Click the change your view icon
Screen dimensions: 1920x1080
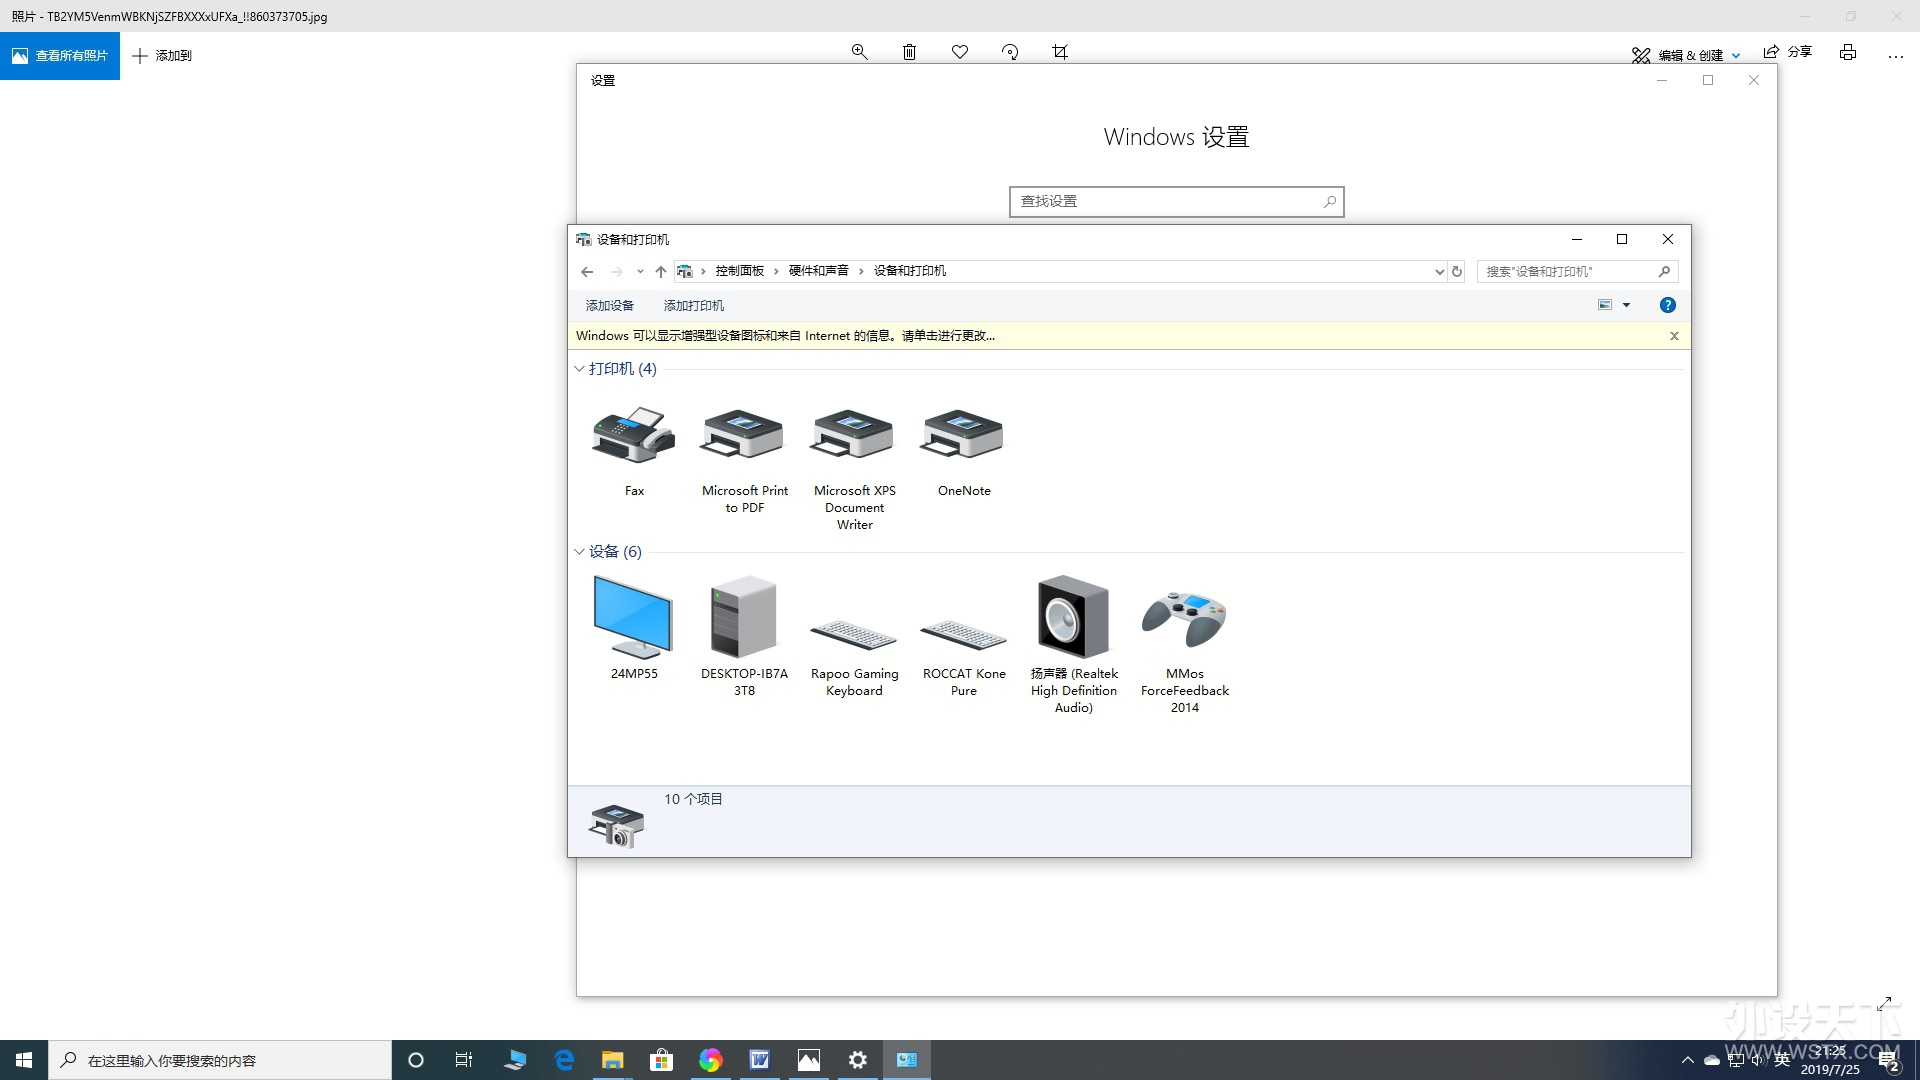(x=1605, y=305)
